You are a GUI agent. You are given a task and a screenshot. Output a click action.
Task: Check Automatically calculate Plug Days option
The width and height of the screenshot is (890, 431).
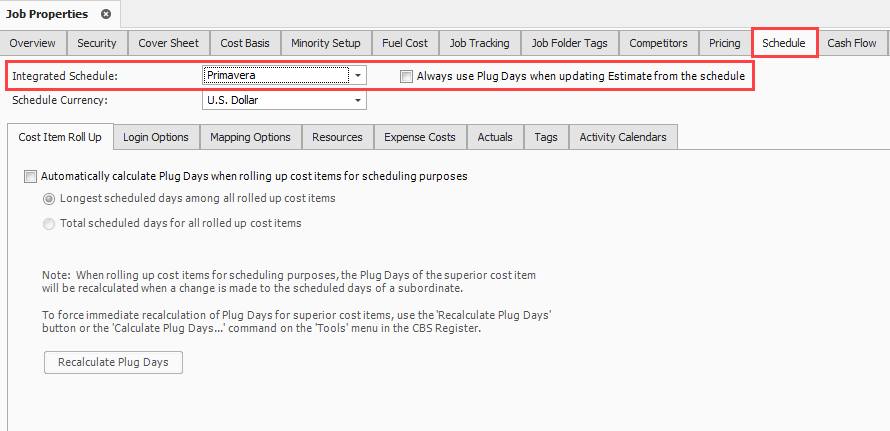tap(30, 177)
